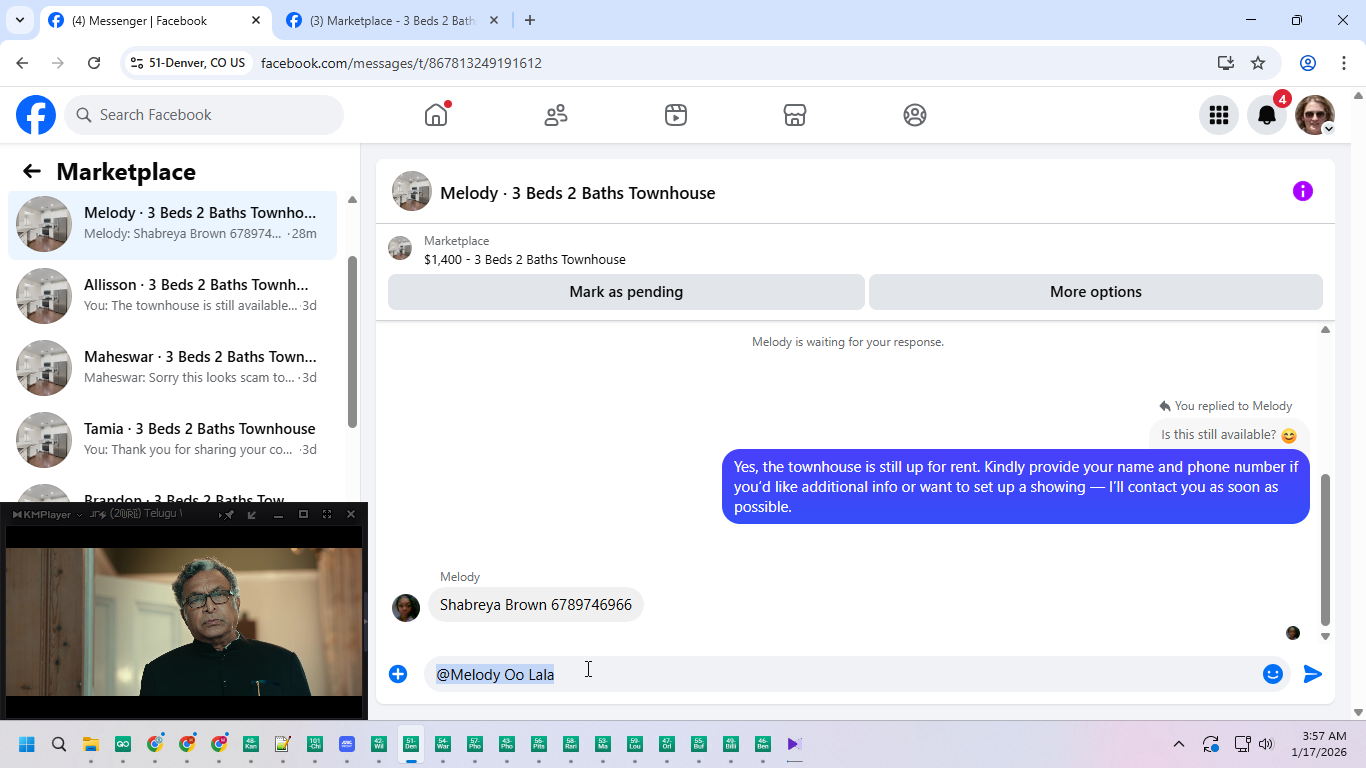Open File Explorer from the taskbar
The image size is (1366, 768).
coord(91,744)
